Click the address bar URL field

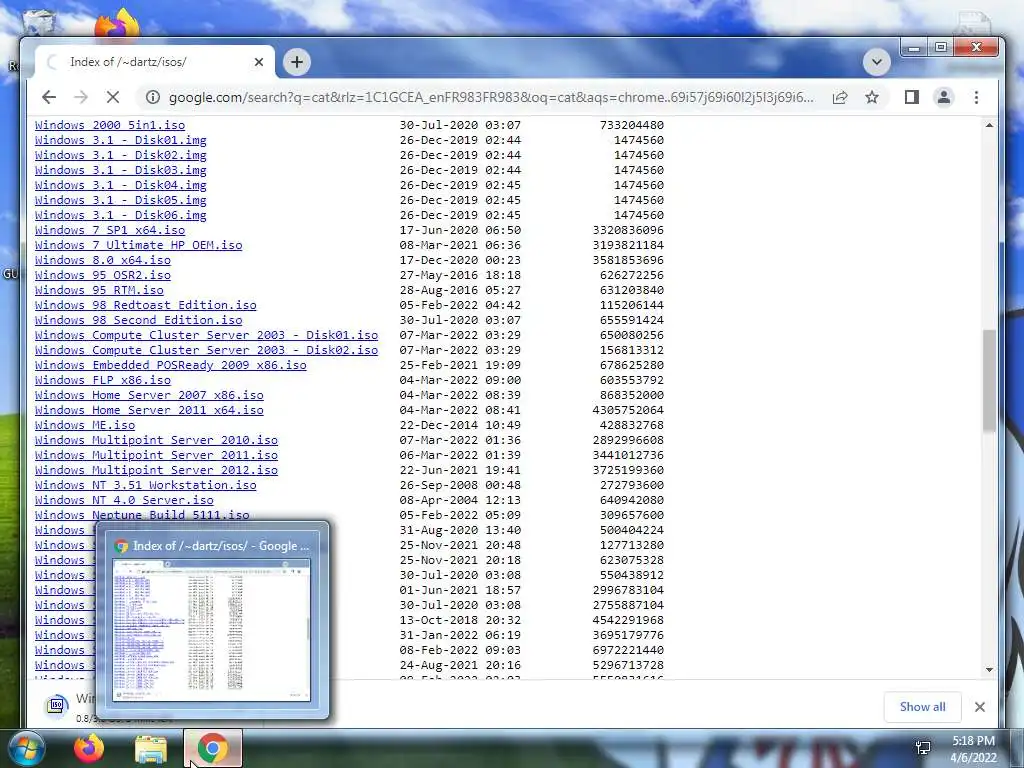[x=491, y=97]
